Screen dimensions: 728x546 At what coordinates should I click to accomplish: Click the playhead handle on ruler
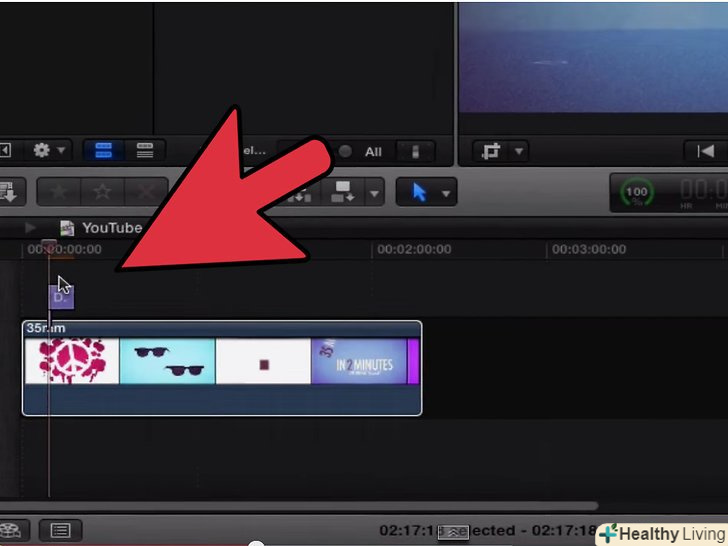click(x=49, y=245)
